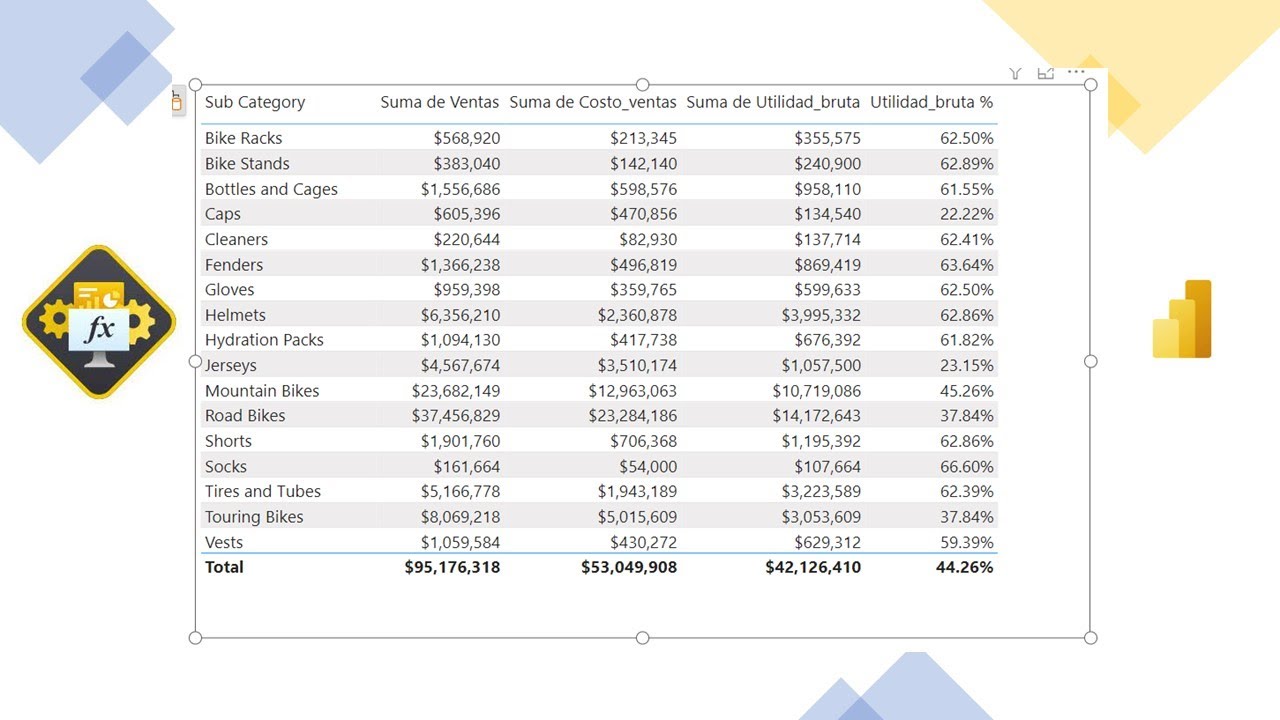Screen dimensions: 1280x720
Task: Select the Bike Racks row label
Action: coord(243,138)
